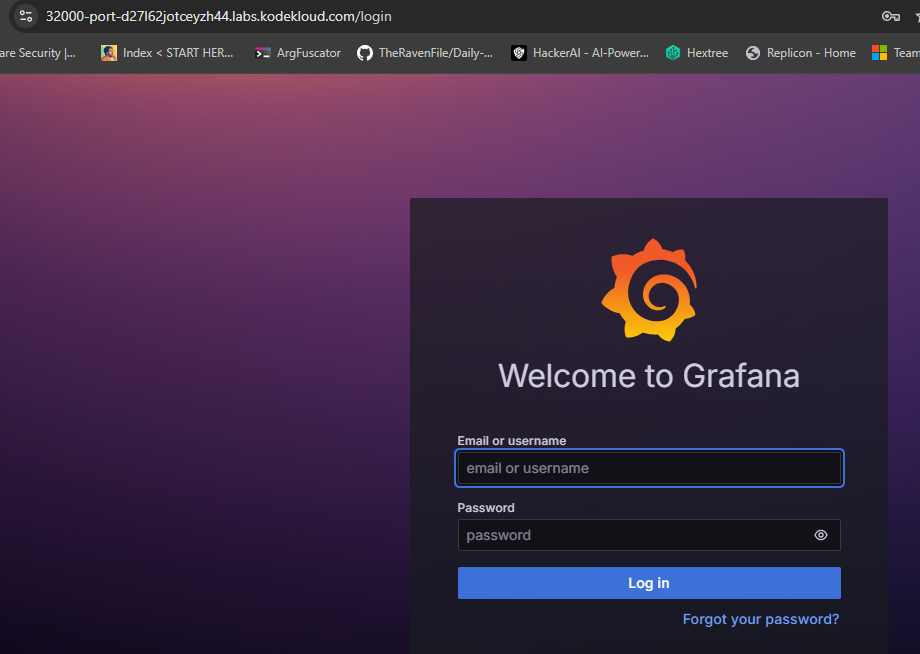Open the Hextree bookmark

(x=697, y=53)
